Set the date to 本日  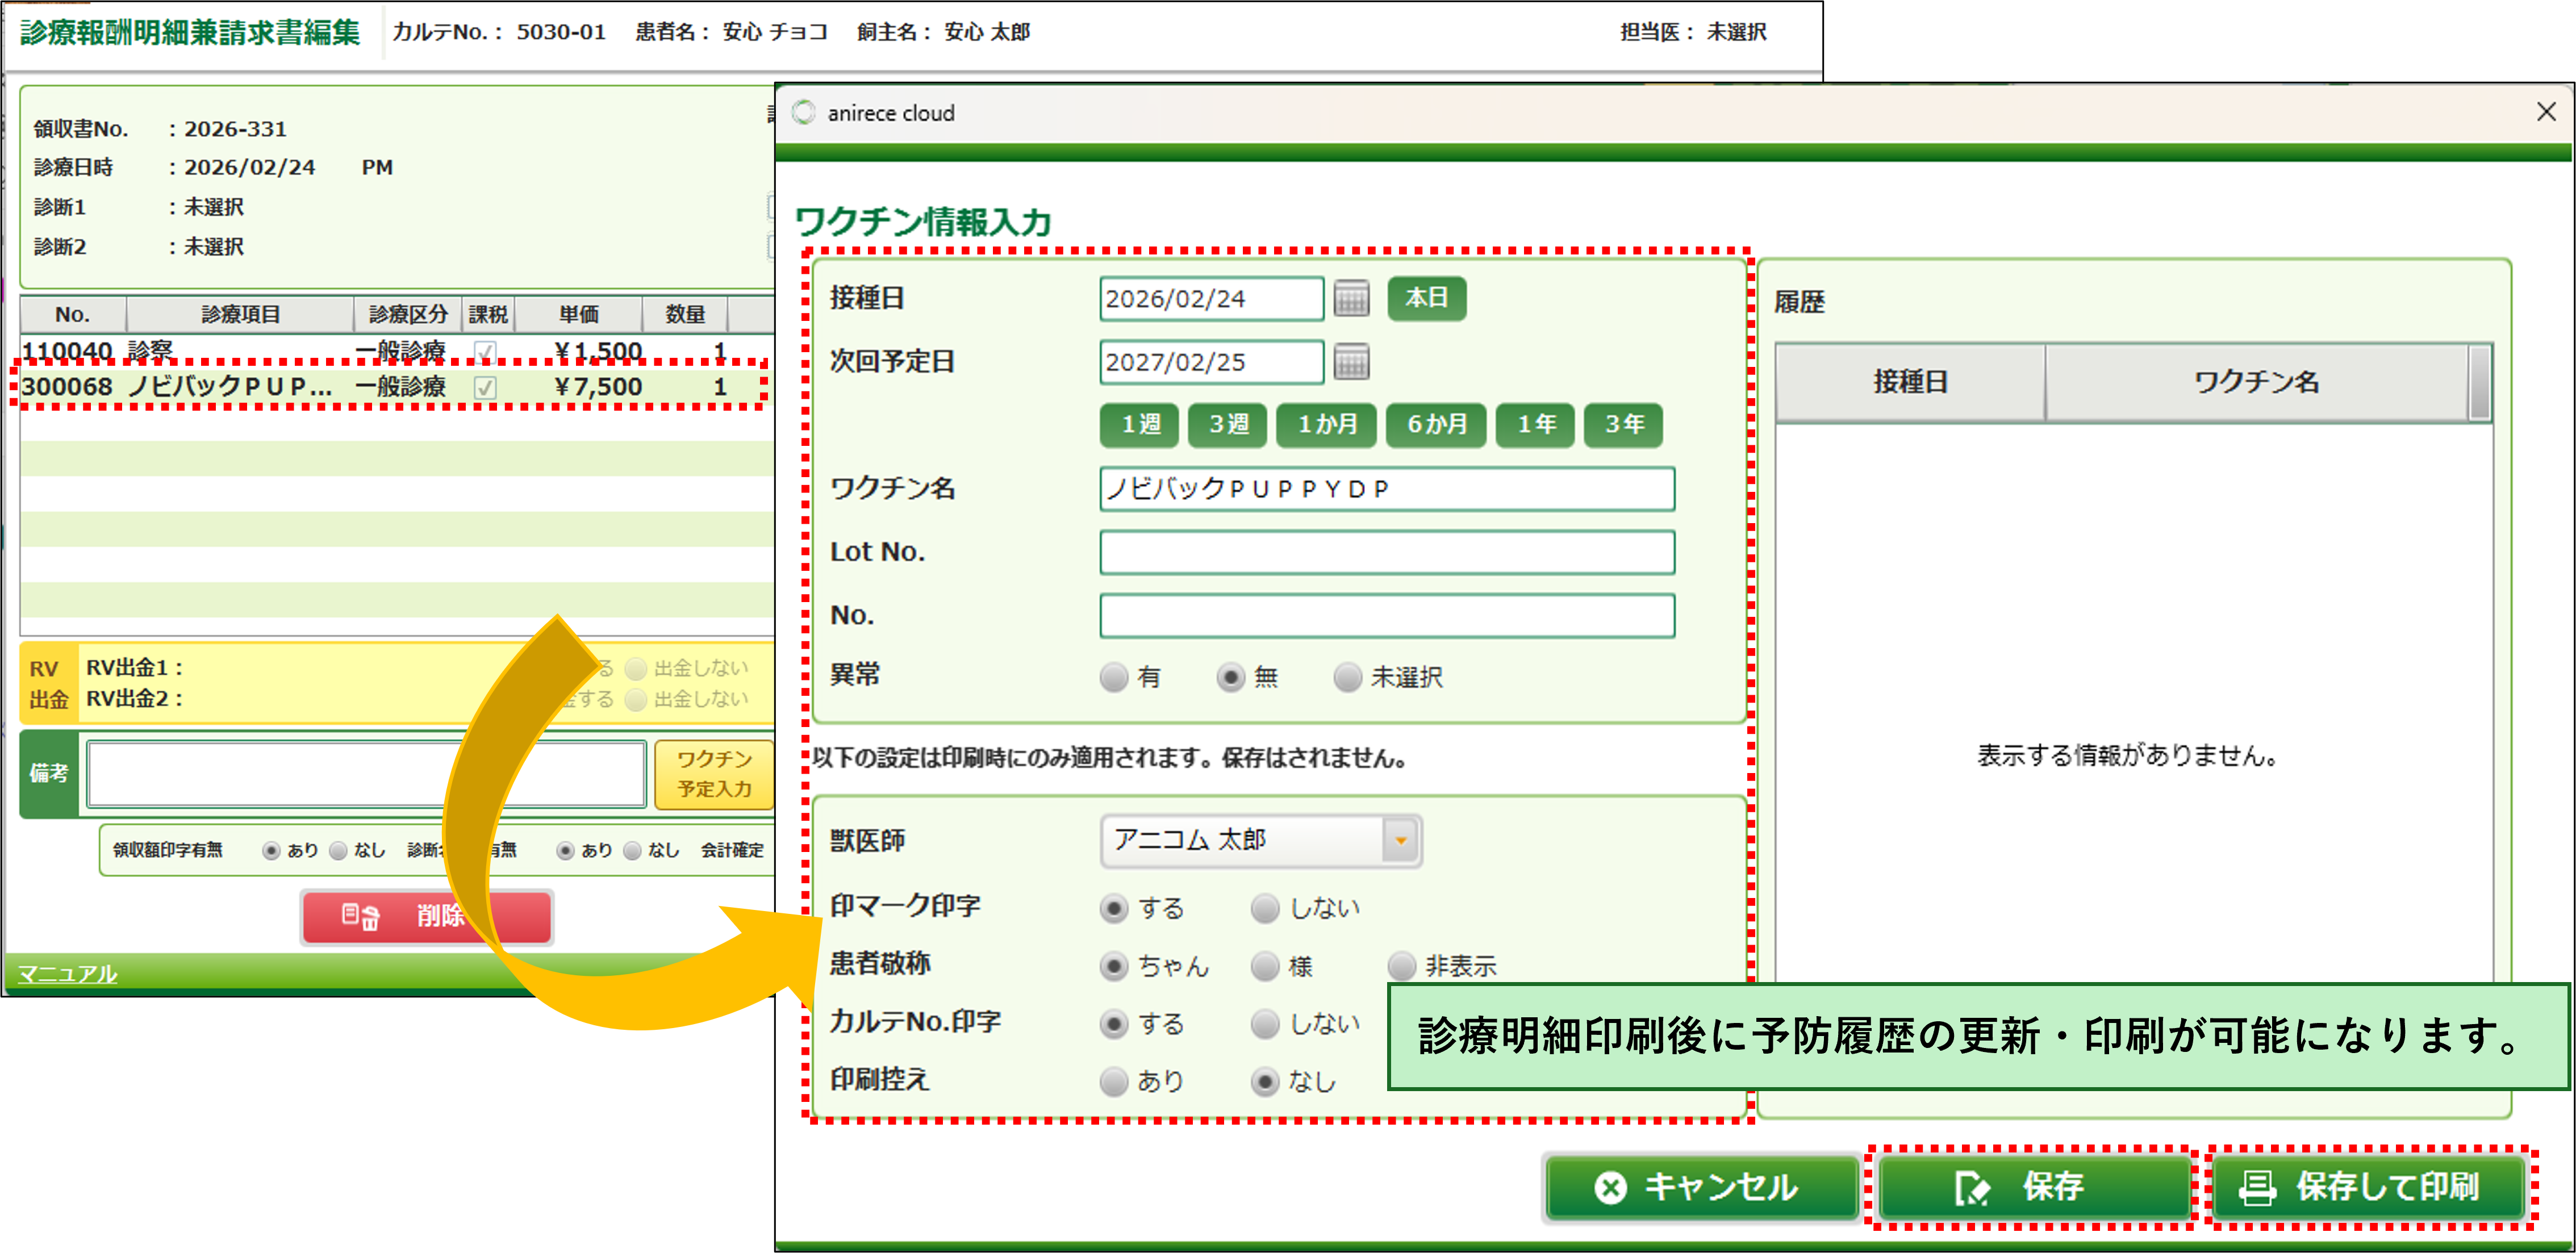click(x=1426, y=298)
